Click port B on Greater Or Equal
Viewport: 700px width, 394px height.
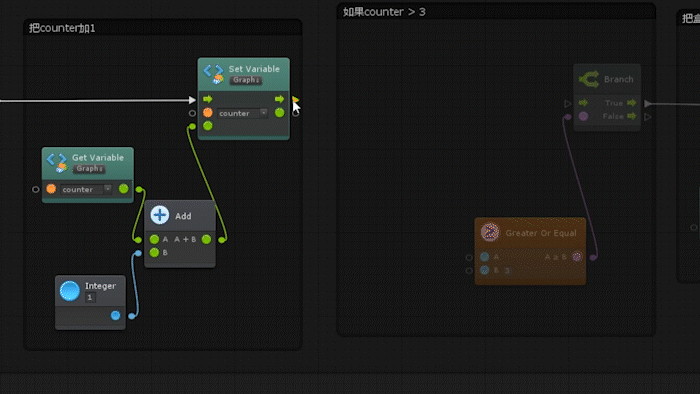[x=484, y=270]
